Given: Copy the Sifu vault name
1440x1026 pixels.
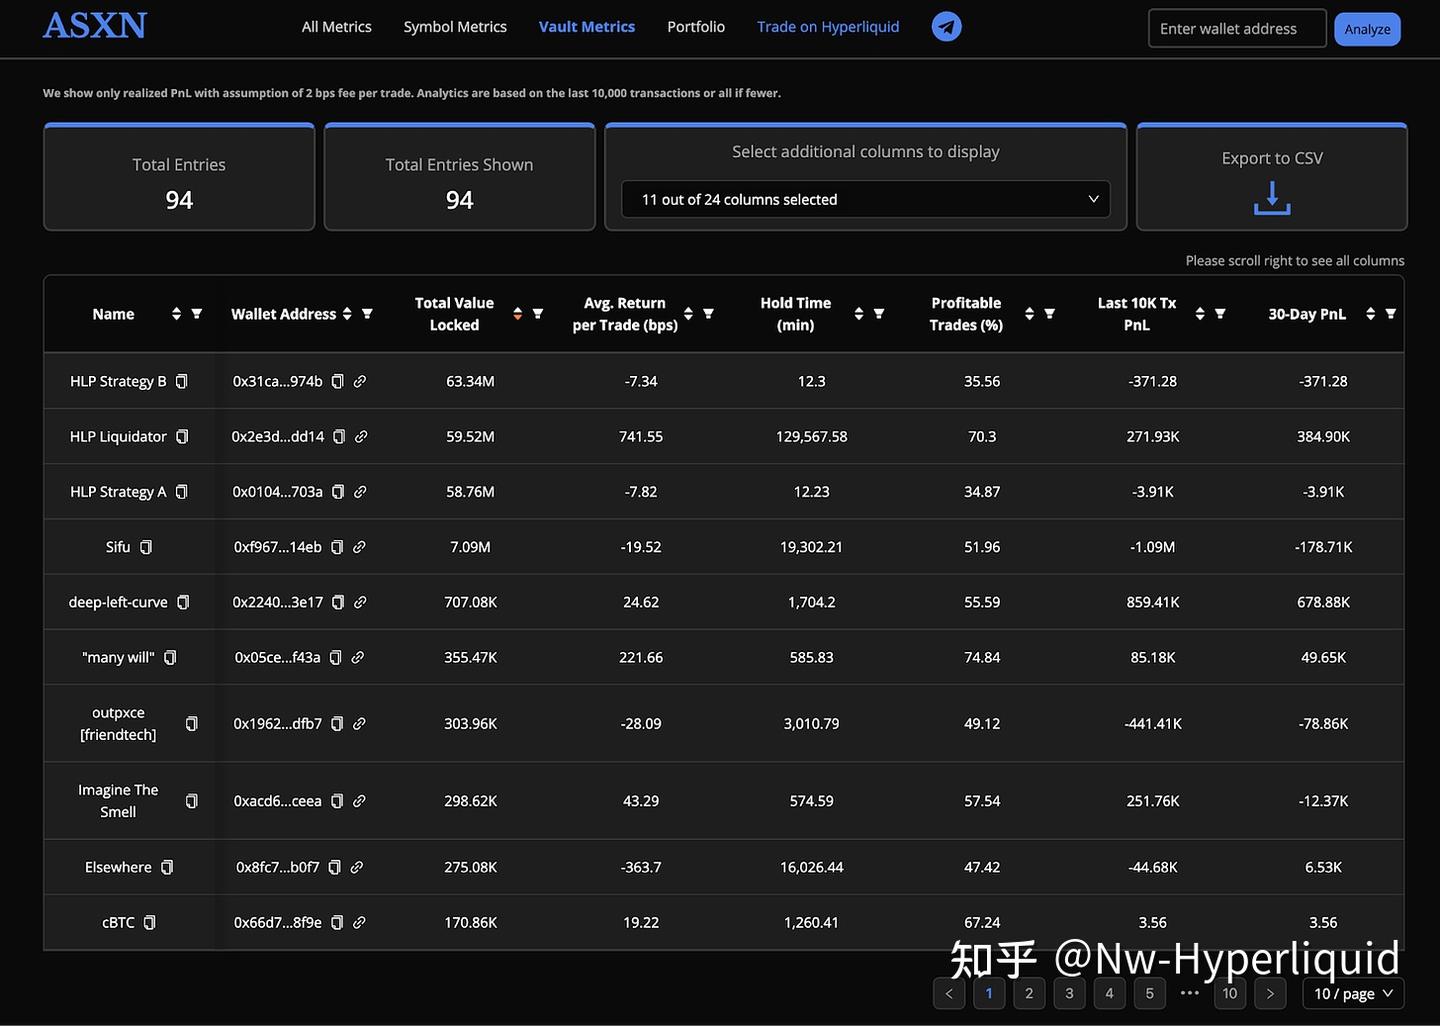Looking at the screenshot, I should (x=146, y=547).
